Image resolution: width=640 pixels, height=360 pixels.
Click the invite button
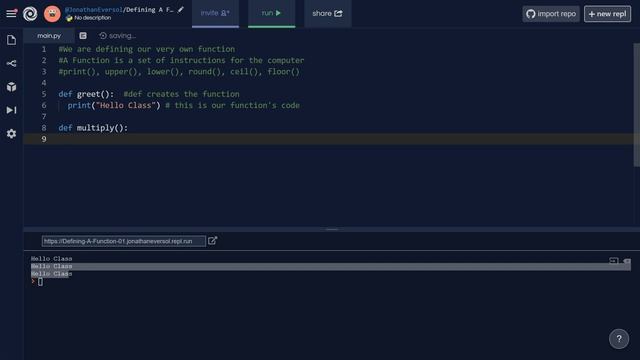coord(216,13)
